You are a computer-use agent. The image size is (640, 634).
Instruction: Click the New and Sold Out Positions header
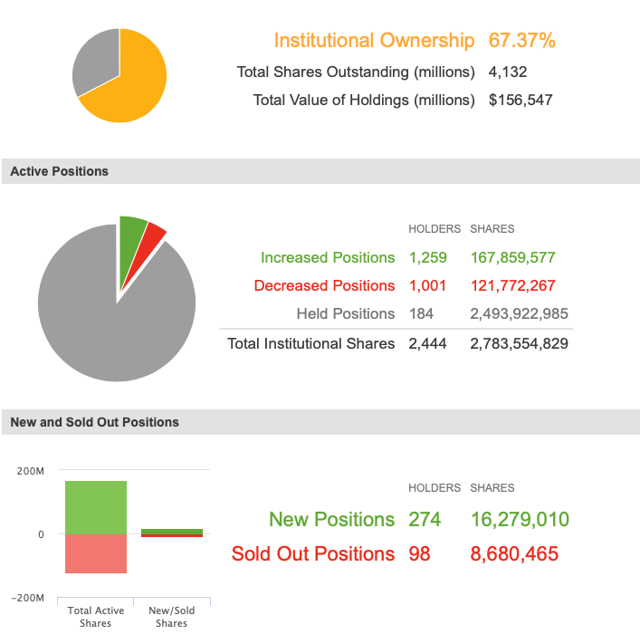(95, 422)
